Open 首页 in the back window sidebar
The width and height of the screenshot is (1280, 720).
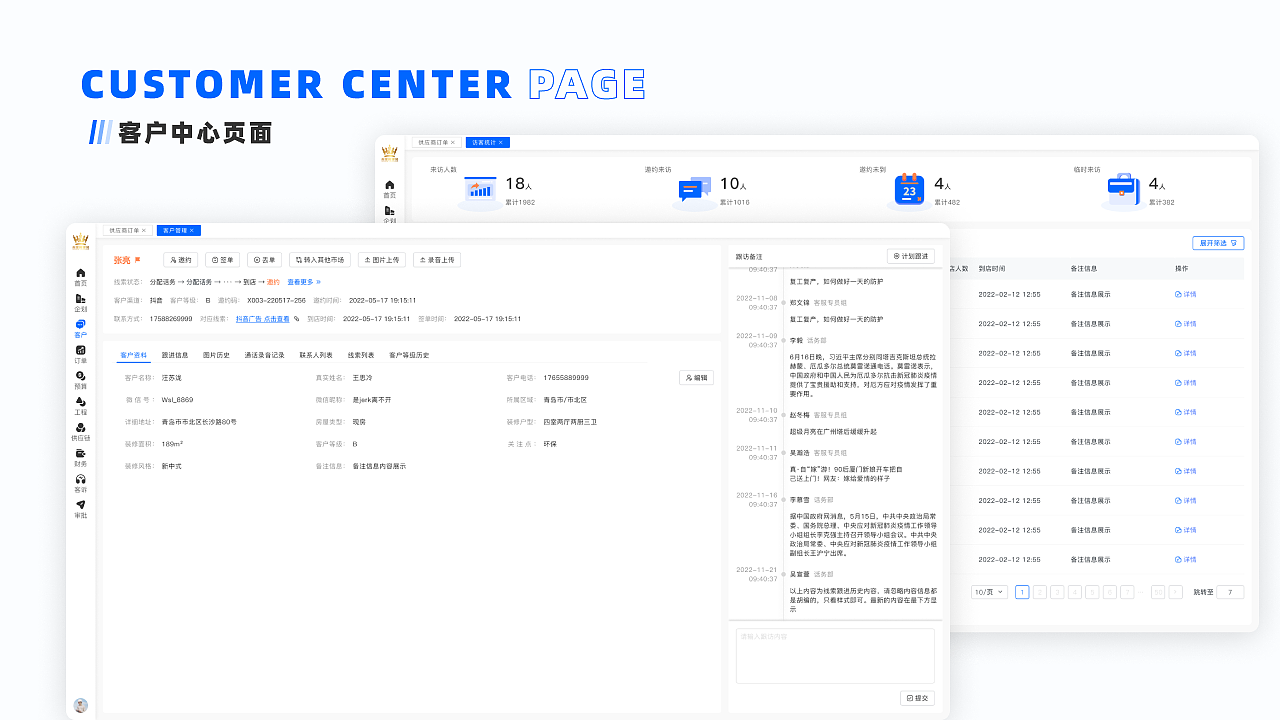coord(390,188)
